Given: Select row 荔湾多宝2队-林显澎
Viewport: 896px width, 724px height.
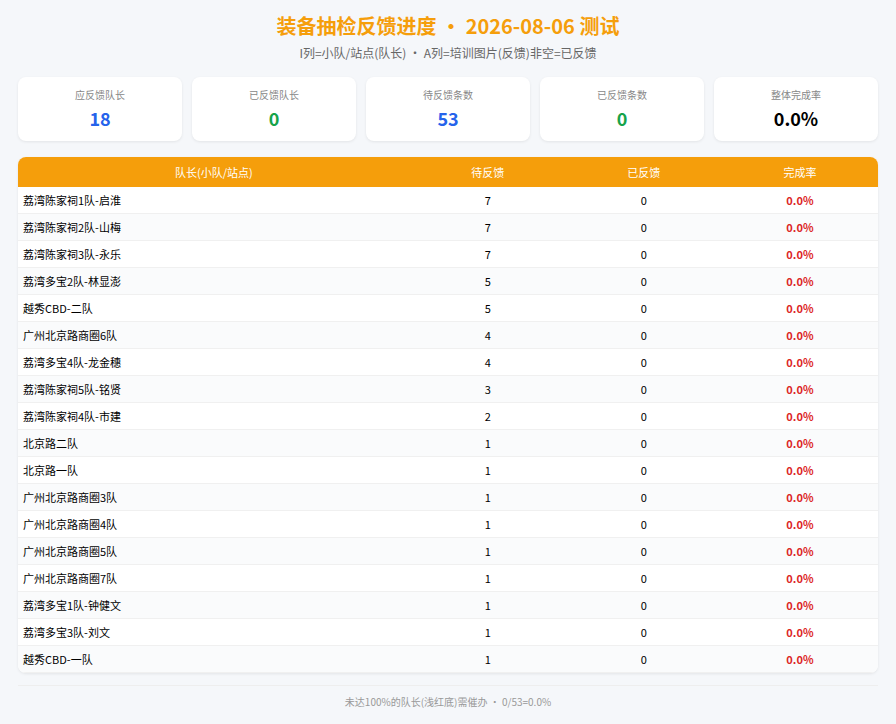Looking at the screenshot, I should coord(448,282).
